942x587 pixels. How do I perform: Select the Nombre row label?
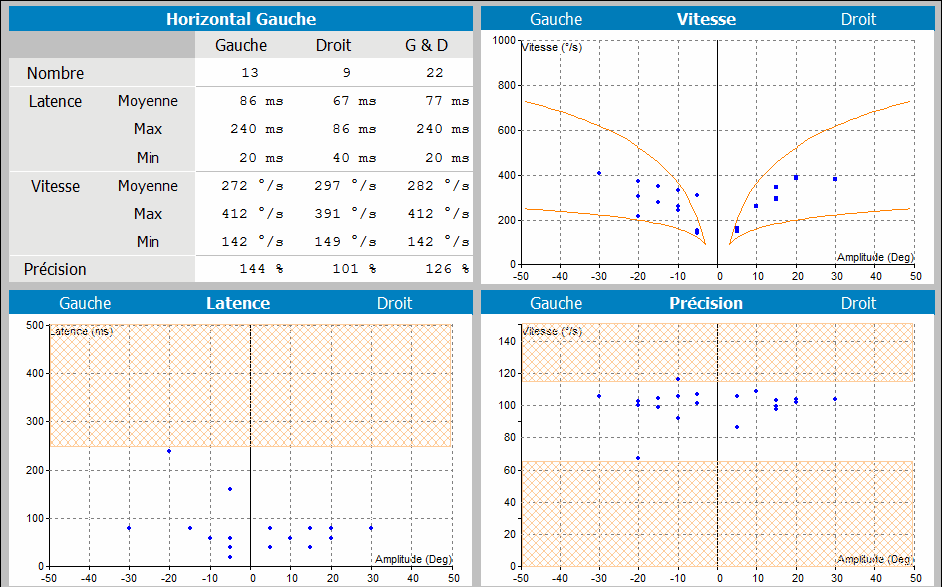(56, 73)
